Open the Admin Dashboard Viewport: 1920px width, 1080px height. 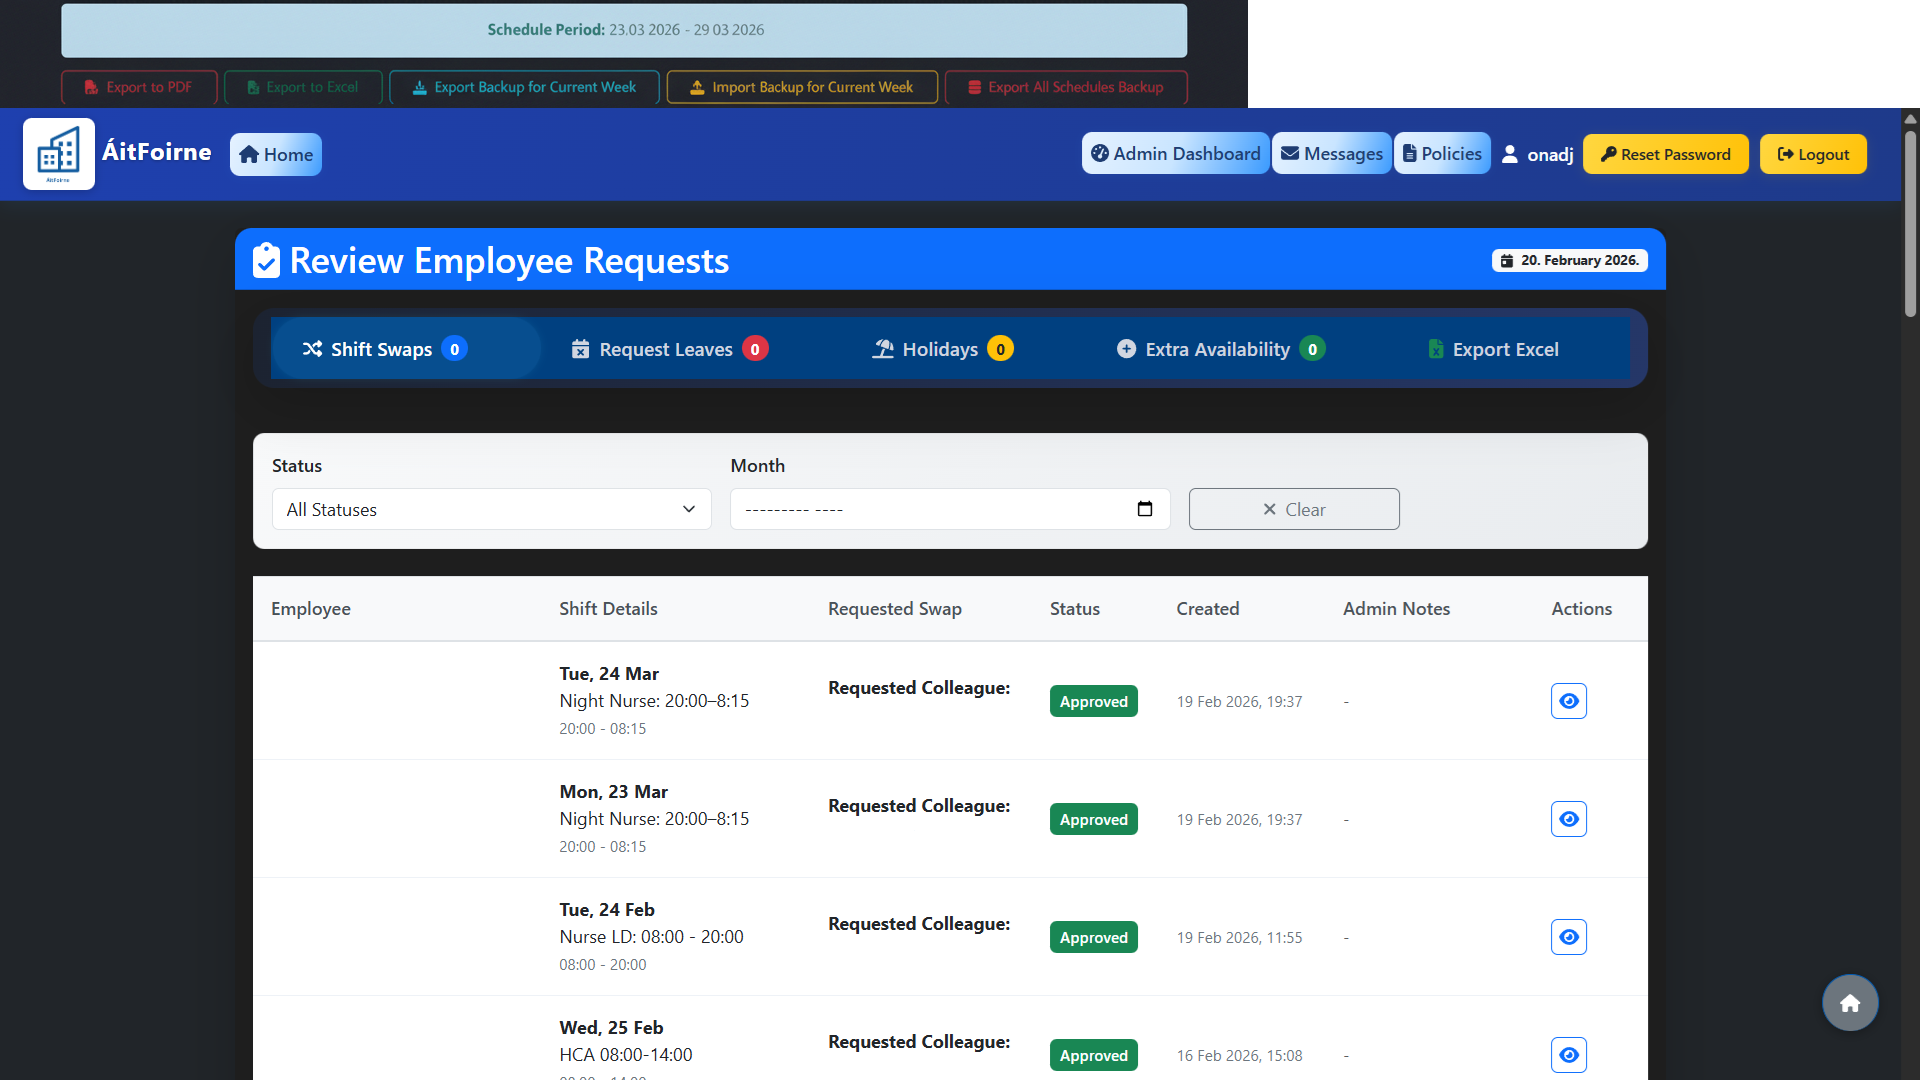pos(1175,153)
